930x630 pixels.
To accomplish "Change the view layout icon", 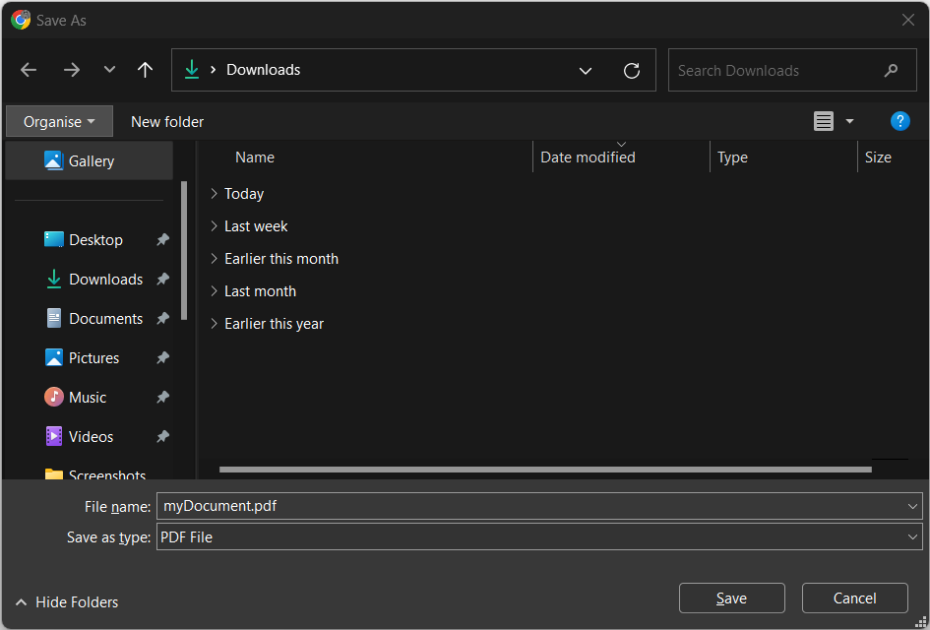I will click(x=823, y=121).
